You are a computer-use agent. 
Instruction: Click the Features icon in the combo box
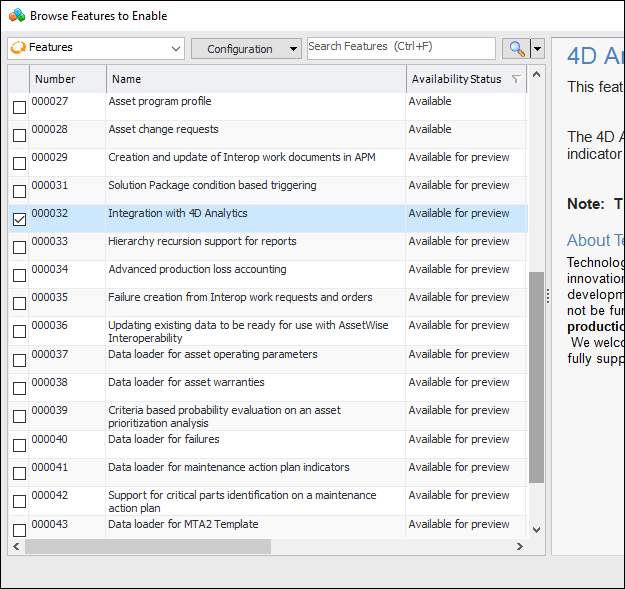click(18, 47)
